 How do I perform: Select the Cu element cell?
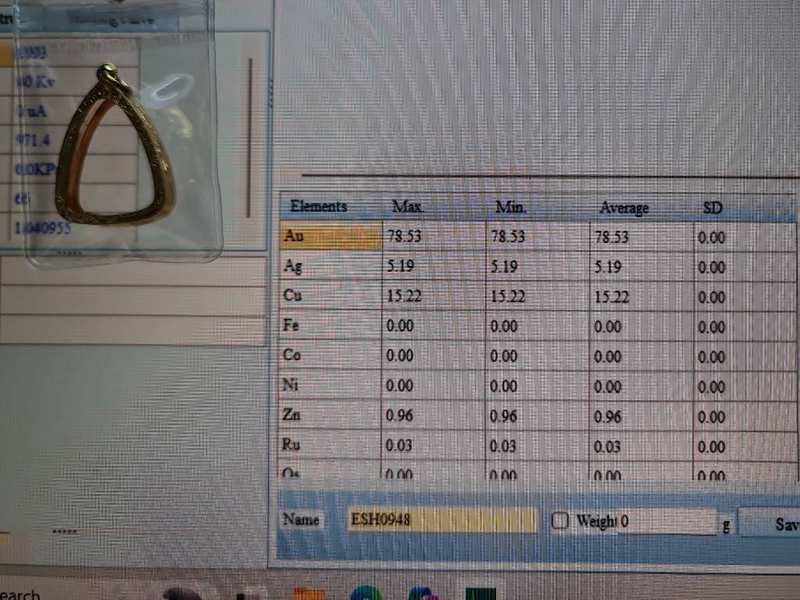coord(330,297)
